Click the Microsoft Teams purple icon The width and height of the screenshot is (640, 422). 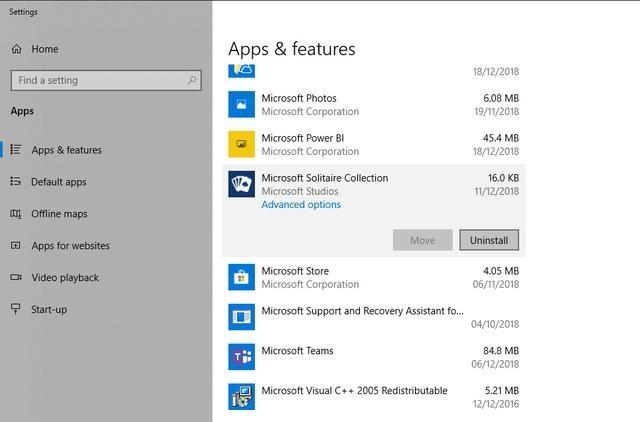click(242, 357)
